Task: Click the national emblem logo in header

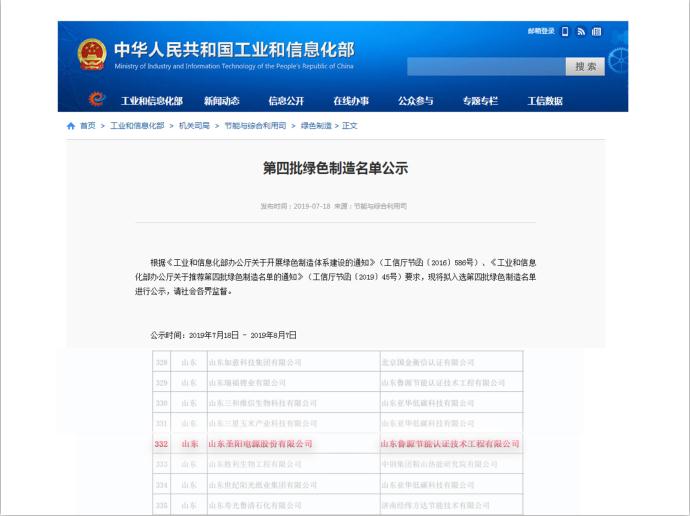Action: click(91, 56)
